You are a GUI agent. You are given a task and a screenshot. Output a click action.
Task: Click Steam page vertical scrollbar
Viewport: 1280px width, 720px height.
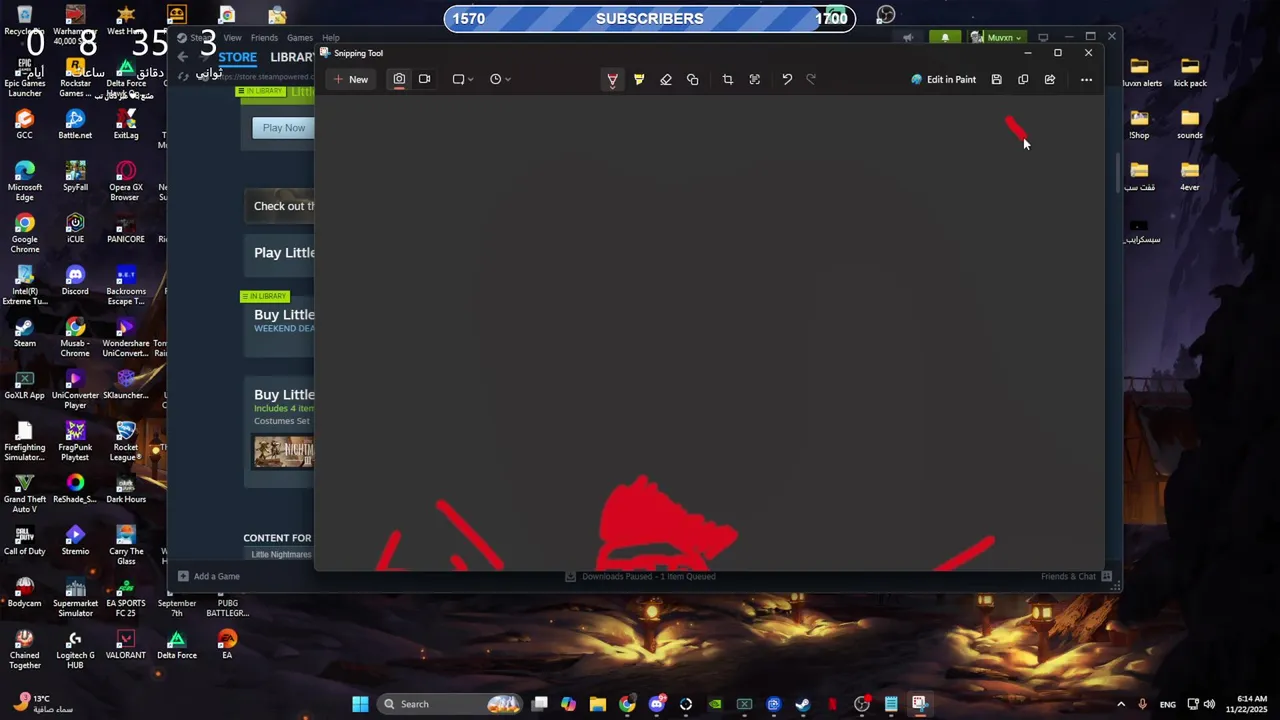tap(1117, 173)
